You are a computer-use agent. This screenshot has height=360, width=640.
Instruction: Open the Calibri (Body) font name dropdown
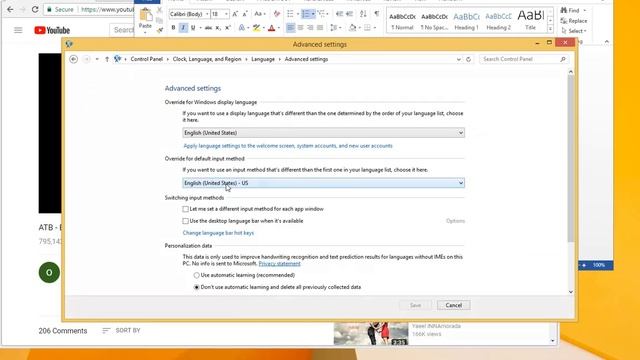tap(207, 14)
